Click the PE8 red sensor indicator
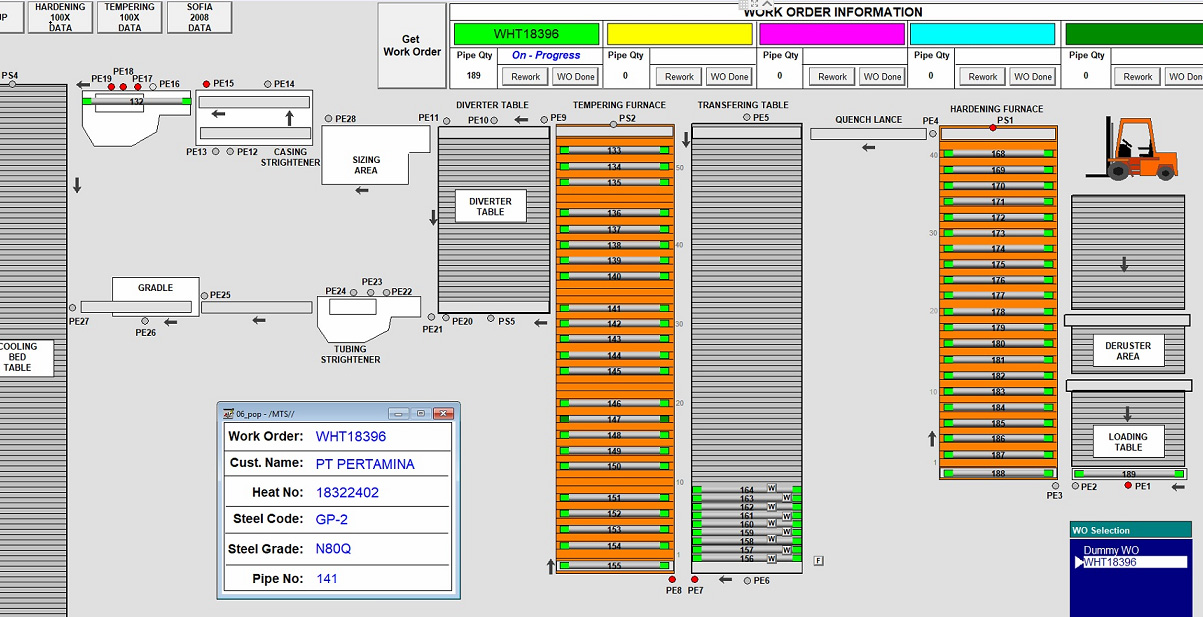1203x617 pixels. [672, 579]
